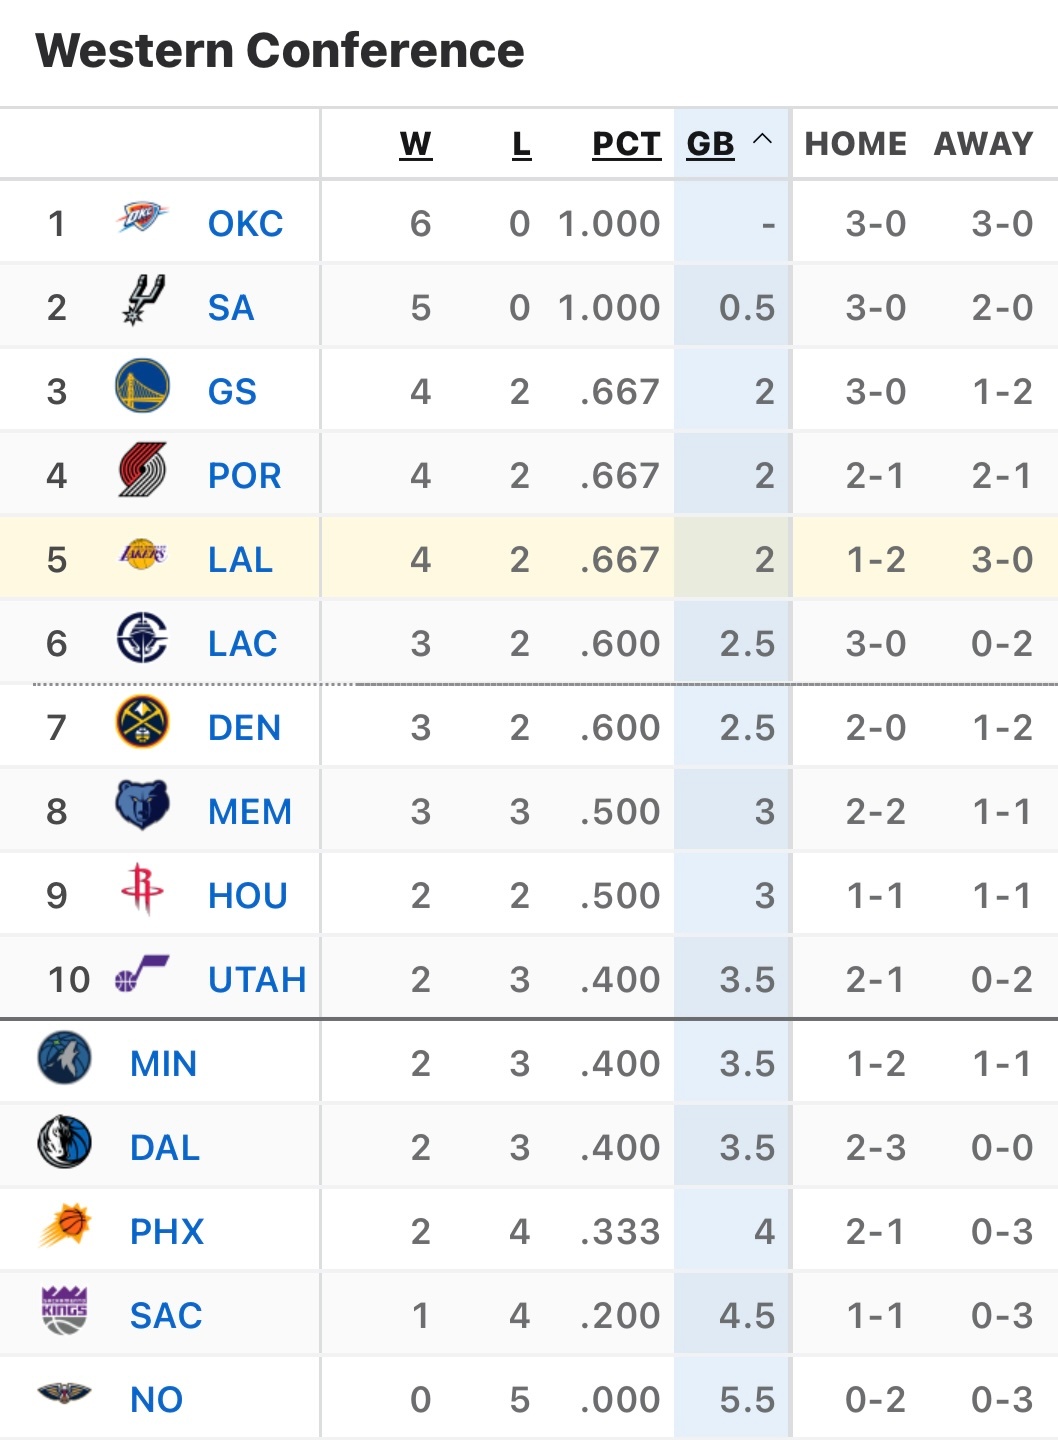Image resolution: width=1058 pixels, height=1446 pixels.
Task: Sort standings by W column header
Action: (x=415, y=144)
